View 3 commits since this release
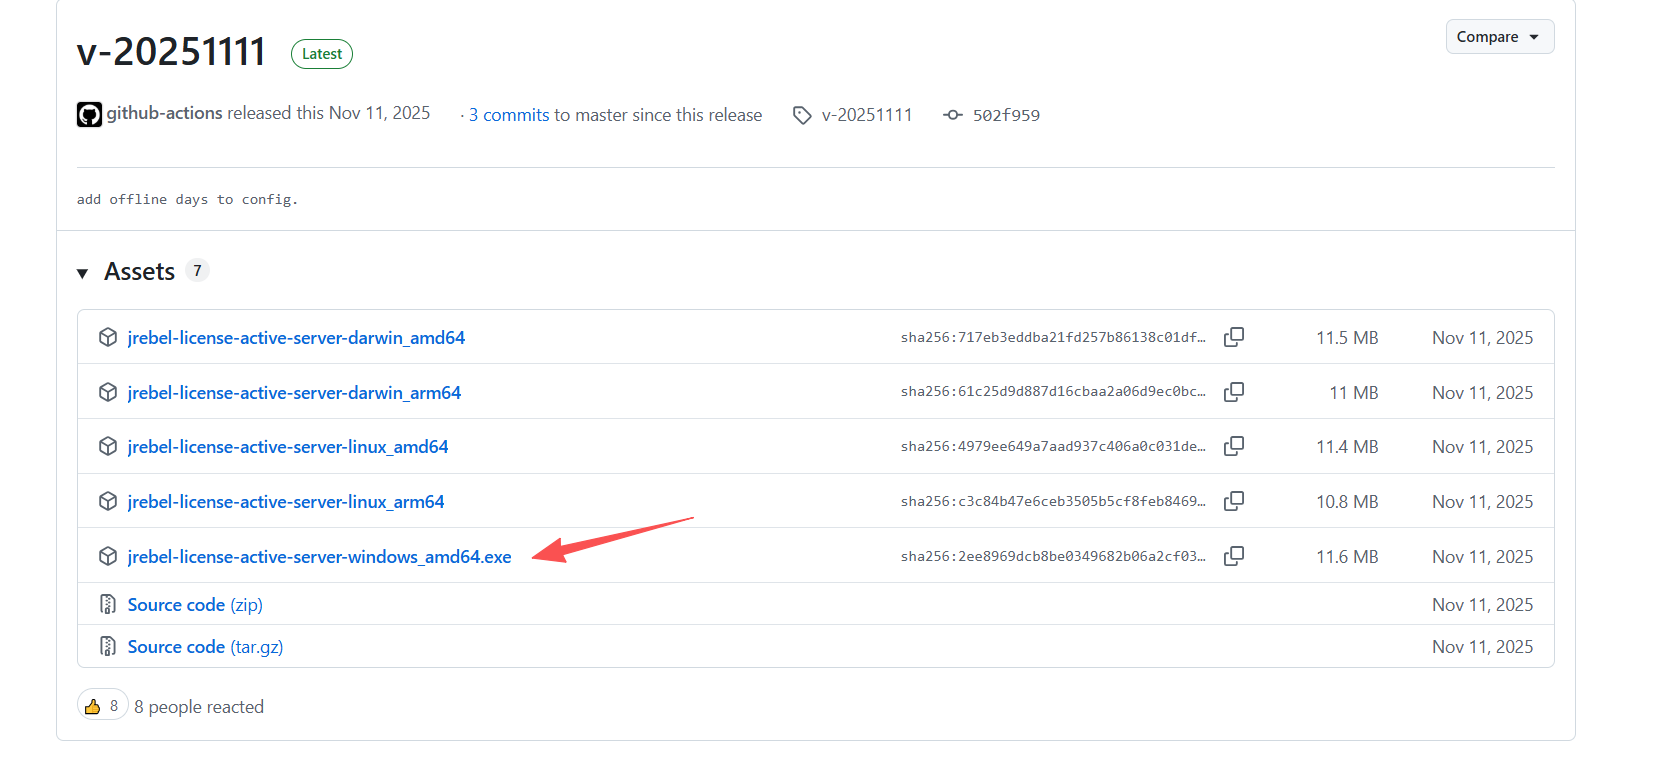Screen dimensions: 1676x774 pyautogui.click(x=509, y=115)
